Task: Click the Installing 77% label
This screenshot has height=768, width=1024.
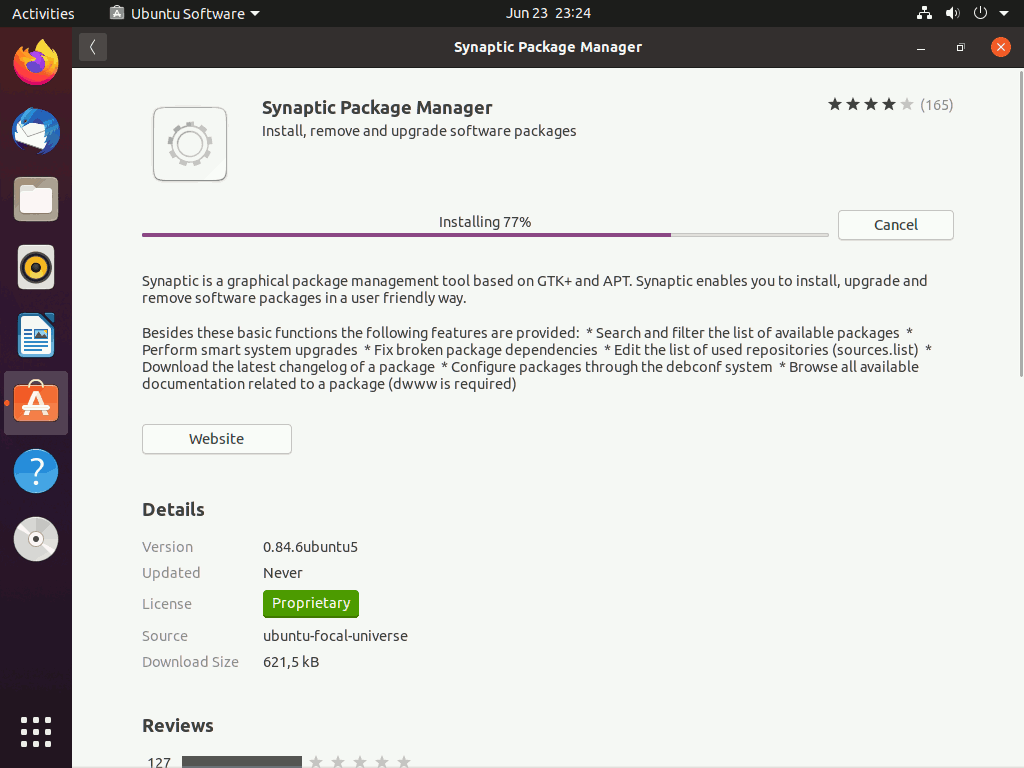Action: pos(485,222)
